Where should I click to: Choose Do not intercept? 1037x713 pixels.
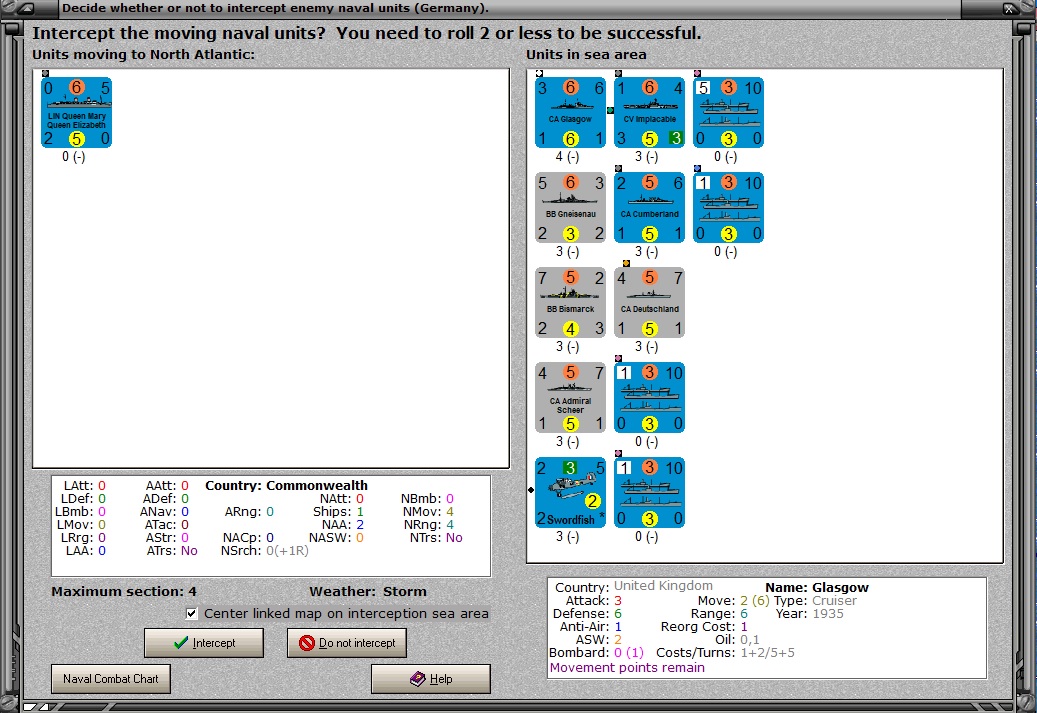[x=347, y=643]
